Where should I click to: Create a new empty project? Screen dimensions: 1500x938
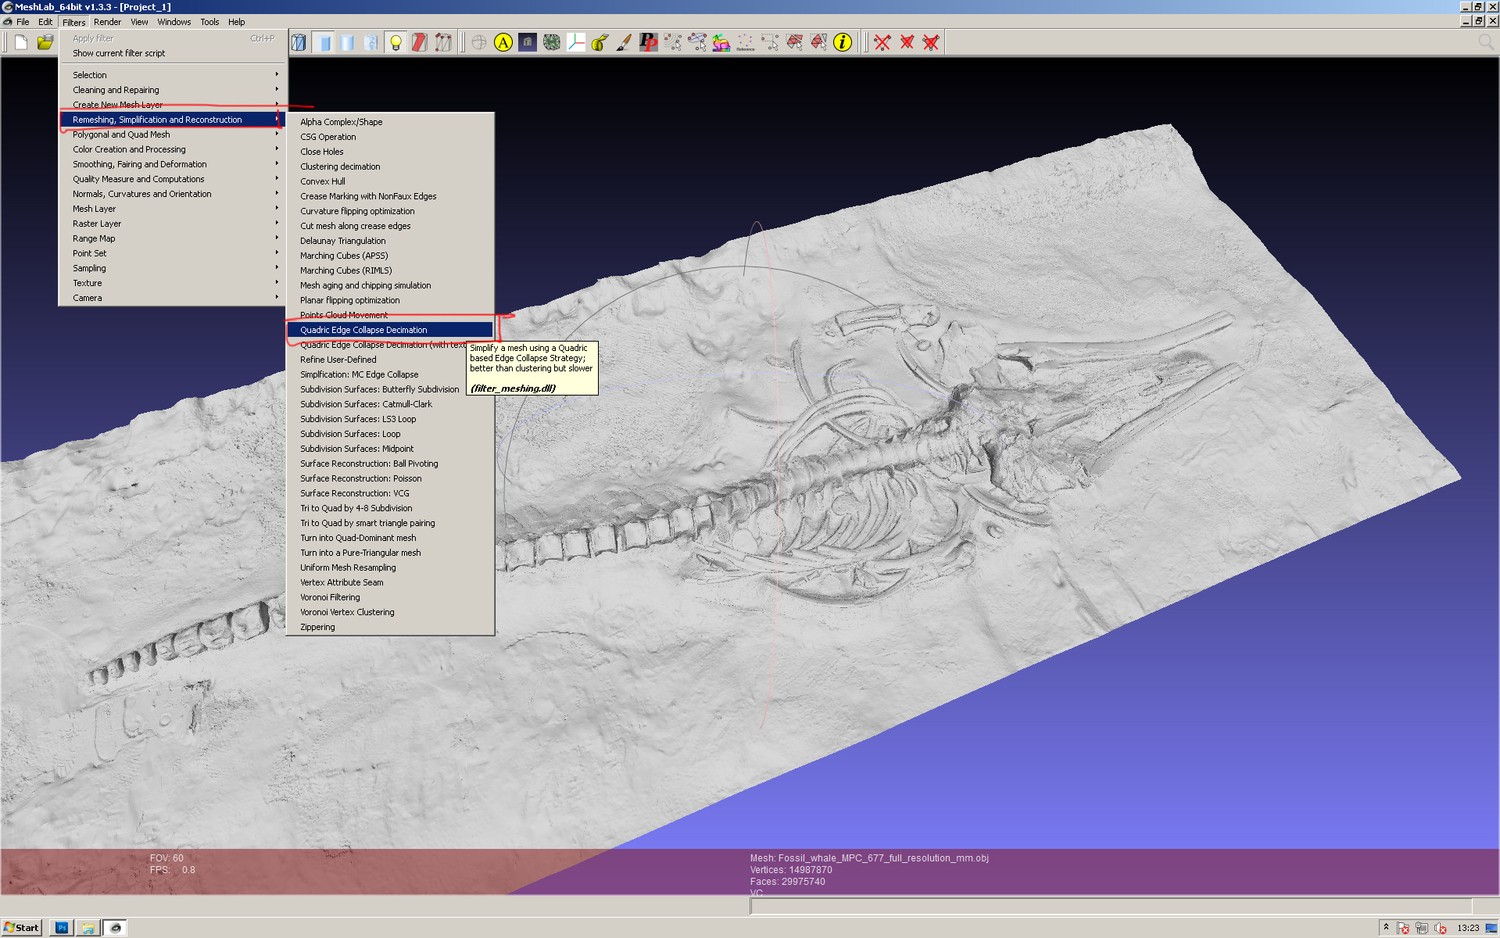pos(20,42)
